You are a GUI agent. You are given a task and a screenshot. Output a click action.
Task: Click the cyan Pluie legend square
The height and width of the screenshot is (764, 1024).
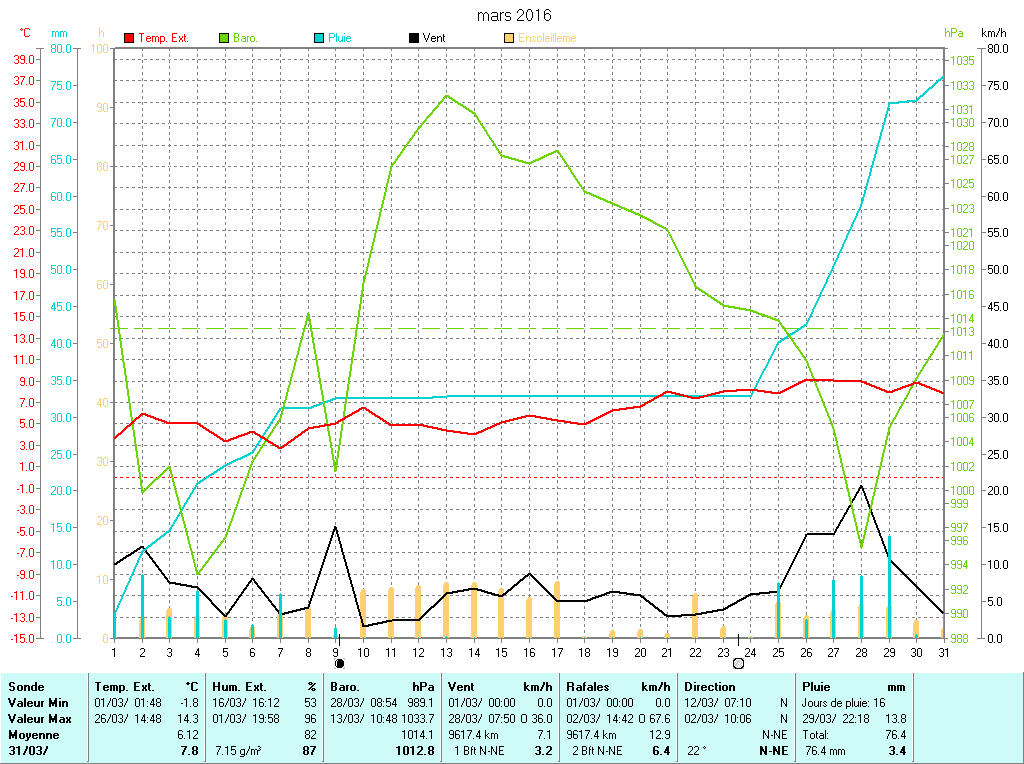(319, 38)
